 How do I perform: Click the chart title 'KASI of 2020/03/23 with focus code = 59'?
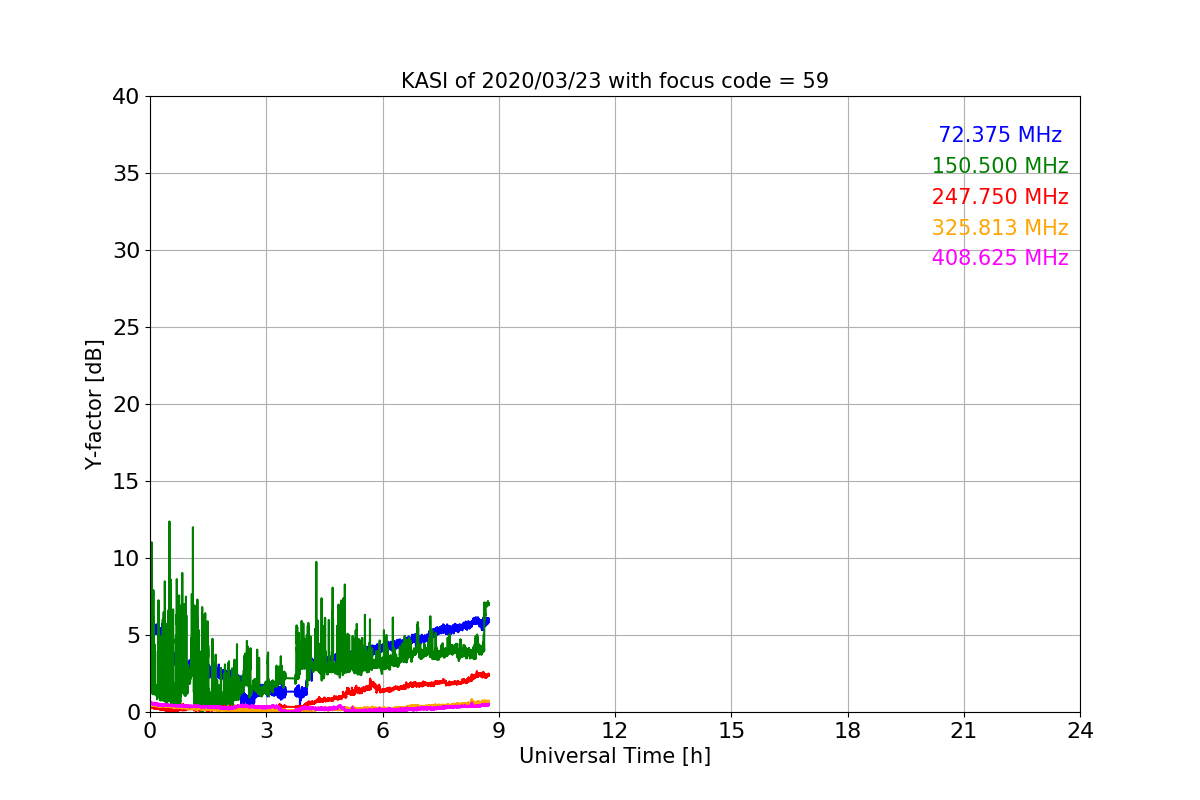(x=614, y=81)
